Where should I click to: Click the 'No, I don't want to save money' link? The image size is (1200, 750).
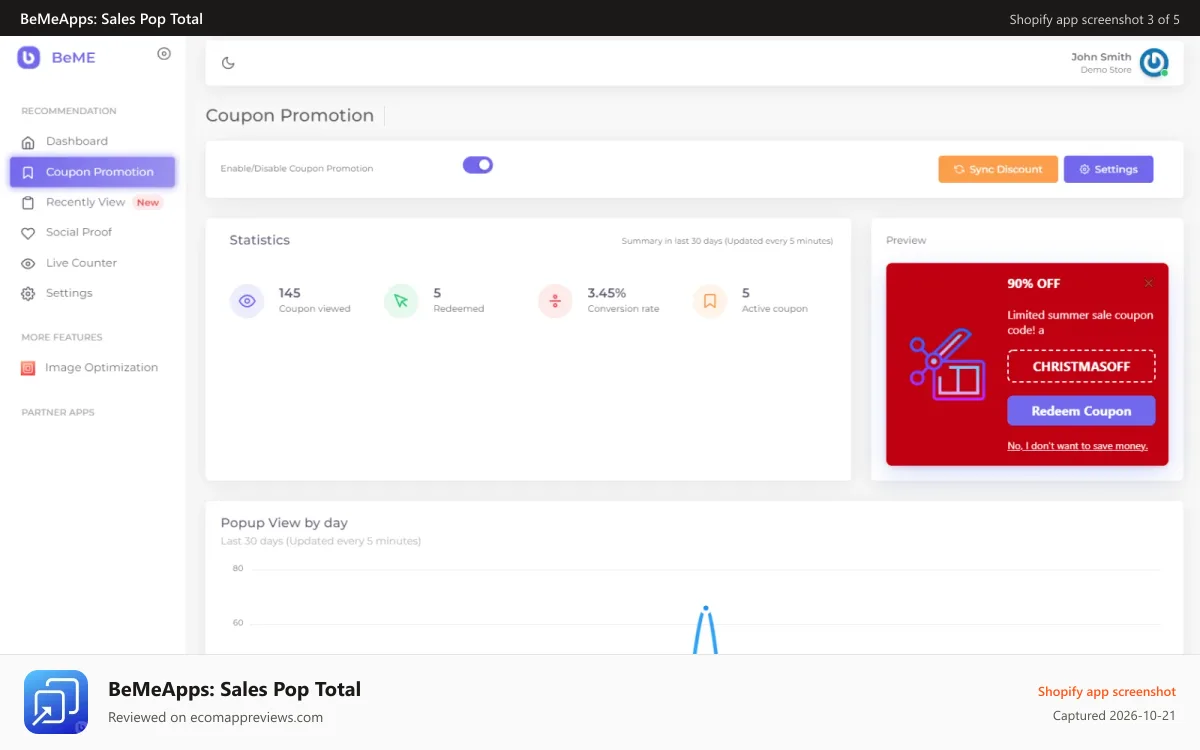point(1078,446)
